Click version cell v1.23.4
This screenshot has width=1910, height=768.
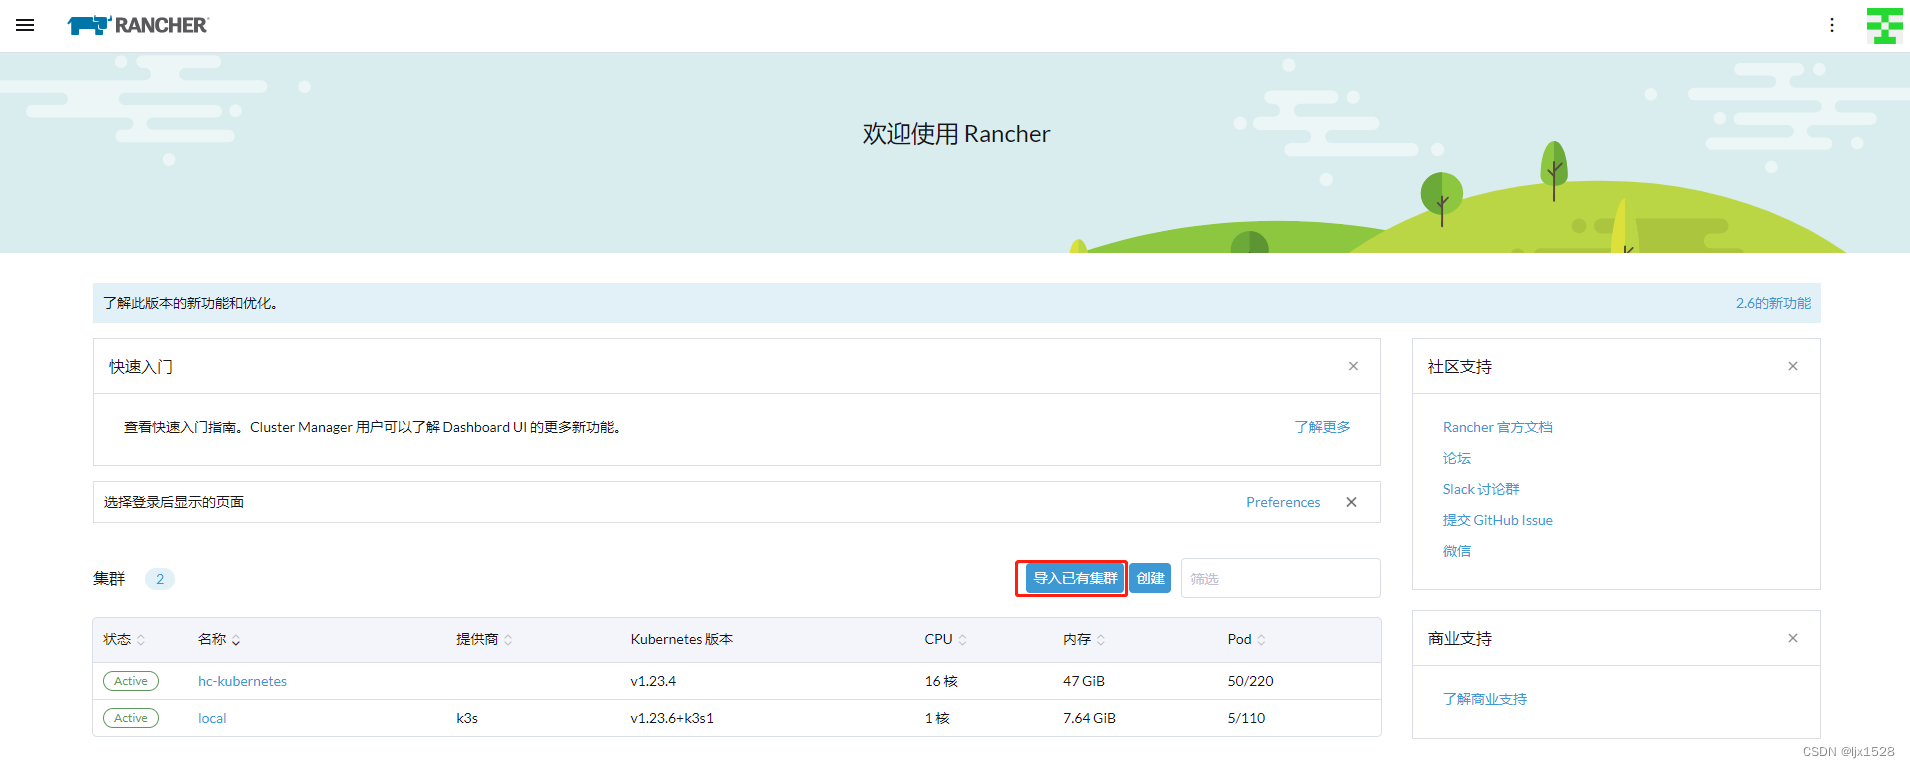653,681
